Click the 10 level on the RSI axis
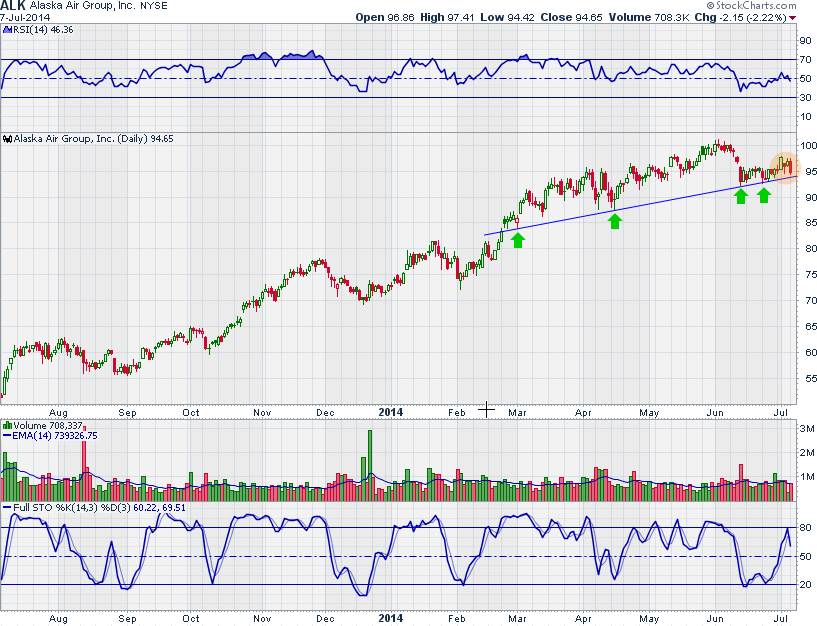817x626 pixels. pos(806,117)
